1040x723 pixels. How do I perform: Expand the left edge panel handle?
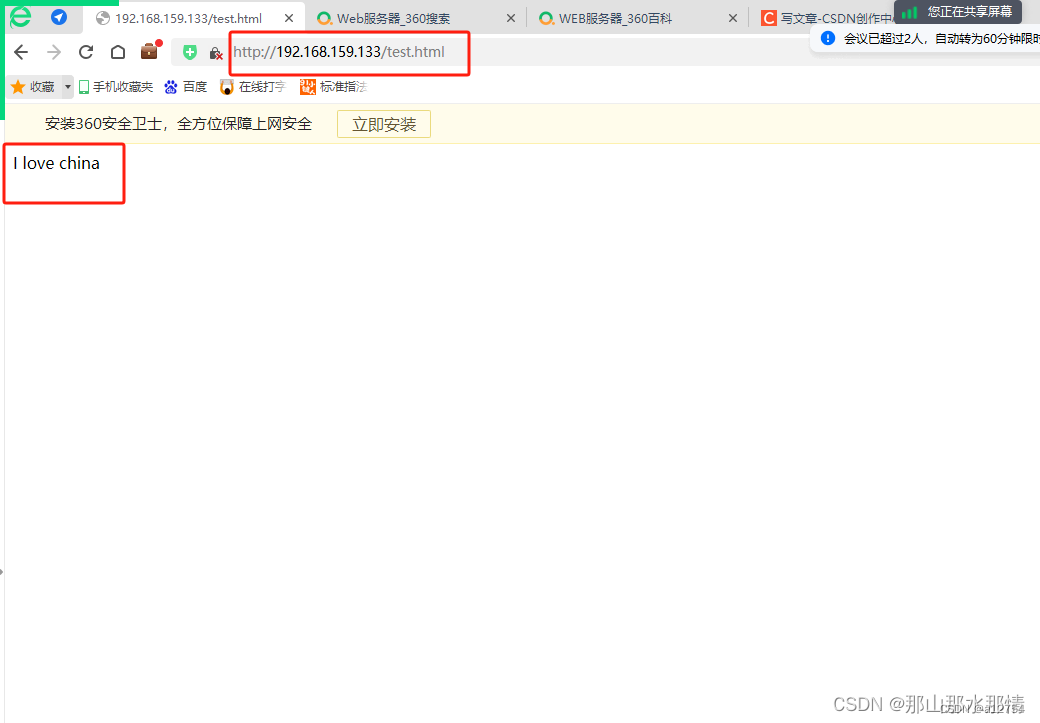click(4, 571)
